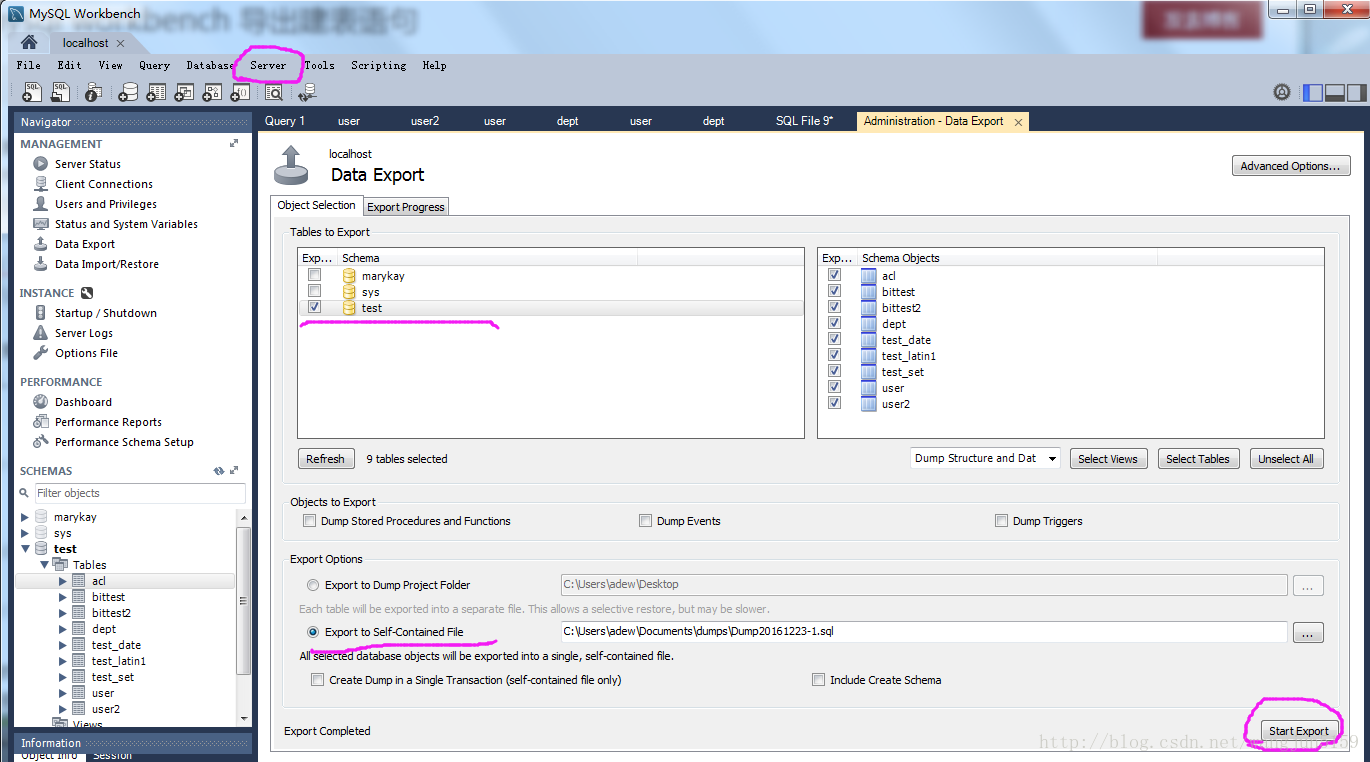Check the sys schema export box
The image size is (1370, 762).
click(x=315, y=291)
